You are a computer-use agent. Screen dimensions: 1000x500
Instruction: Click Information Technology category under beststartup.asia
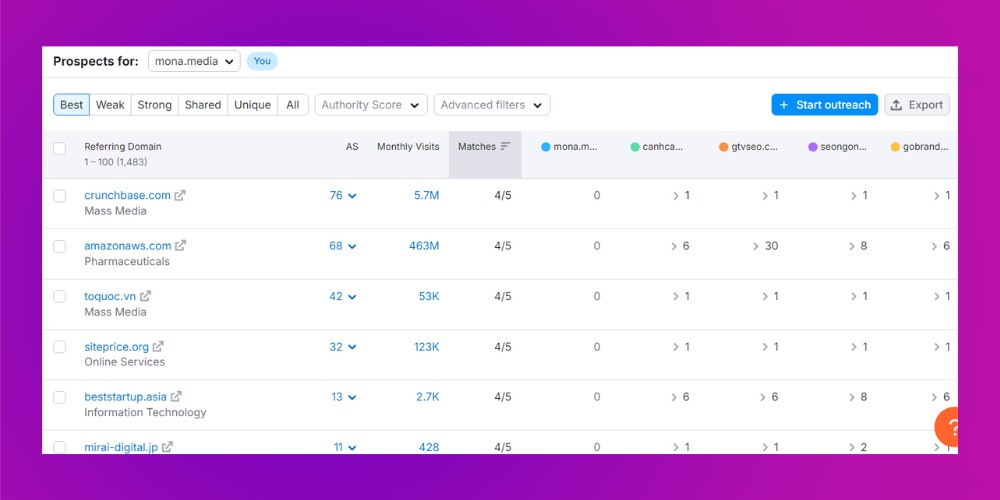145,413
